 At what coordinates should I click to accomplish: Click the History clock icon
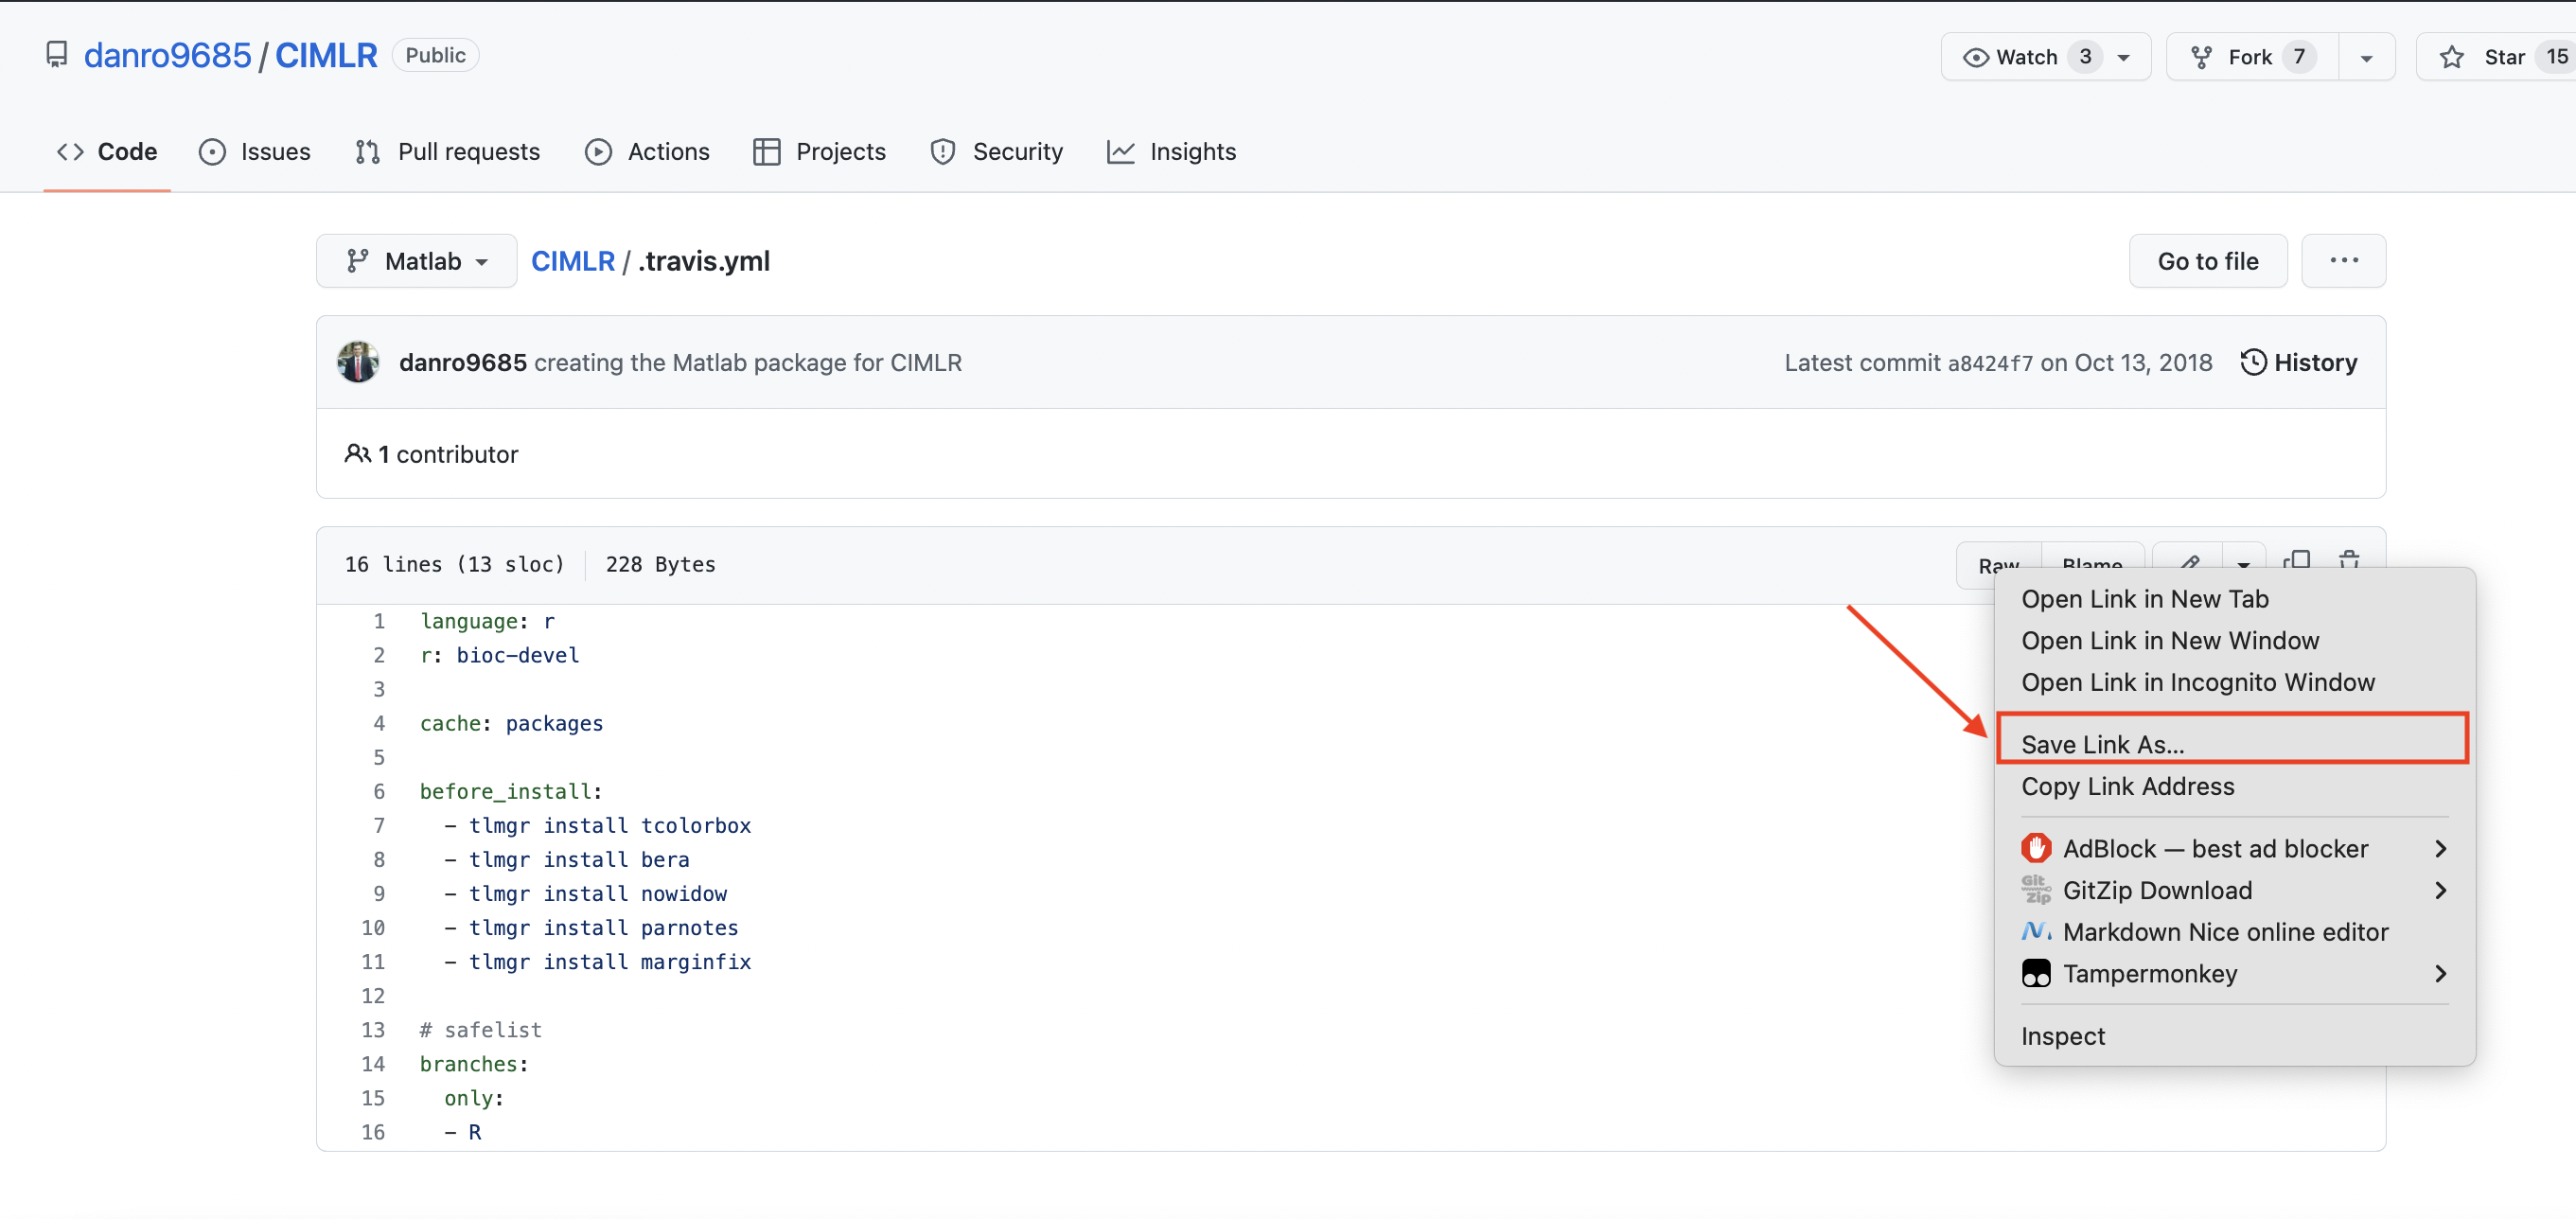pyautogui.click(x=2252, y=362)
